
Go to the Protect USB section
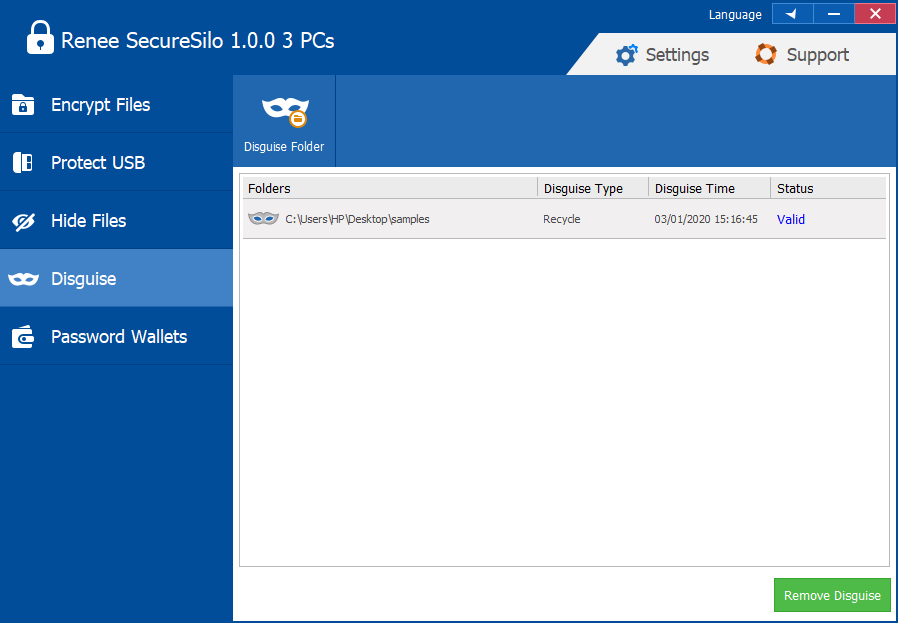[116, 163]
